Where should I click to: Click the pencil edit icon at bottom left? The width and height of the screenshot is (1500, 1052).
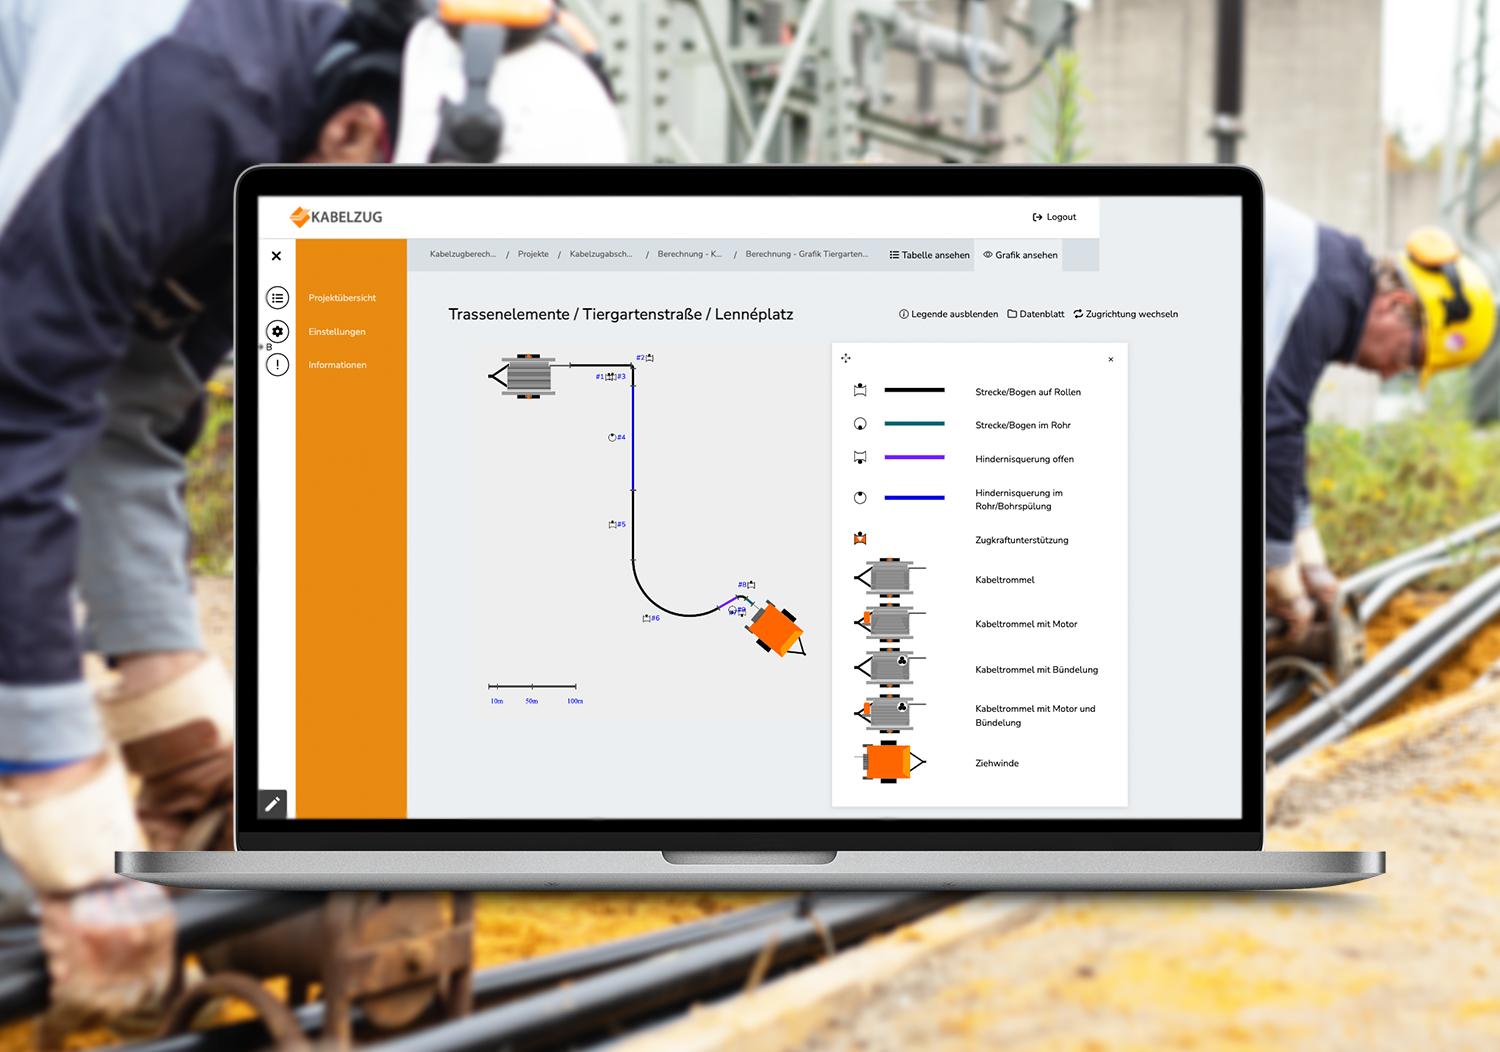click(x=272, y=804)
